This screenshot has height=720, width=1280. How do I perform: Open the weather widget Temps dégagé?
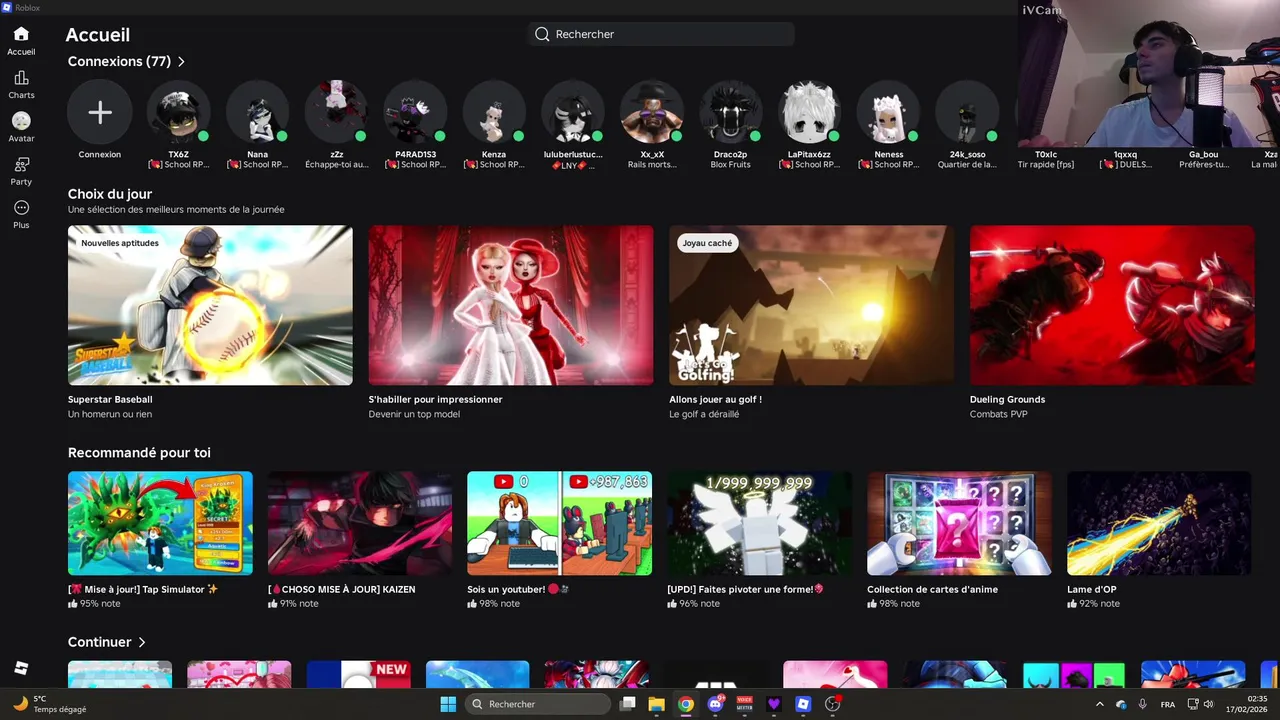[x=50, y=704]
